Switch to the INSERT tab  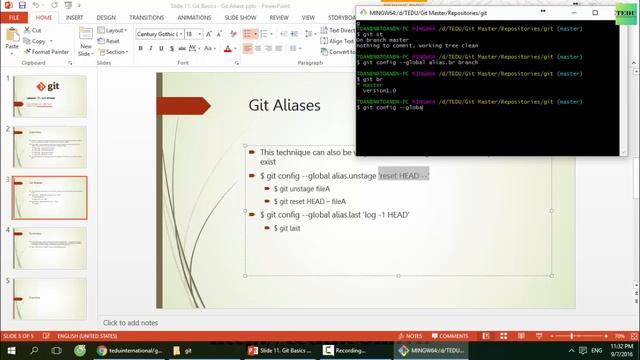[x=74, y=18]
